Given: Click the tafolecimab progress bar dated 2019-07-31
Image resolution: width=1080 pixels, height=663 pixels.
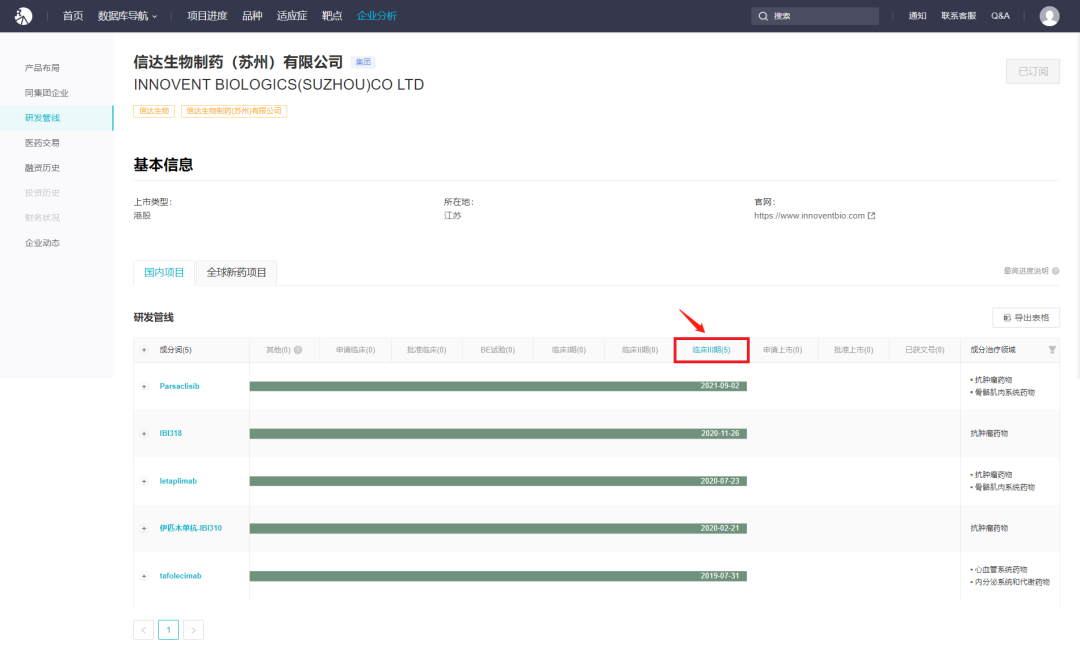Looking at the screenshot, I should point(498,576).
